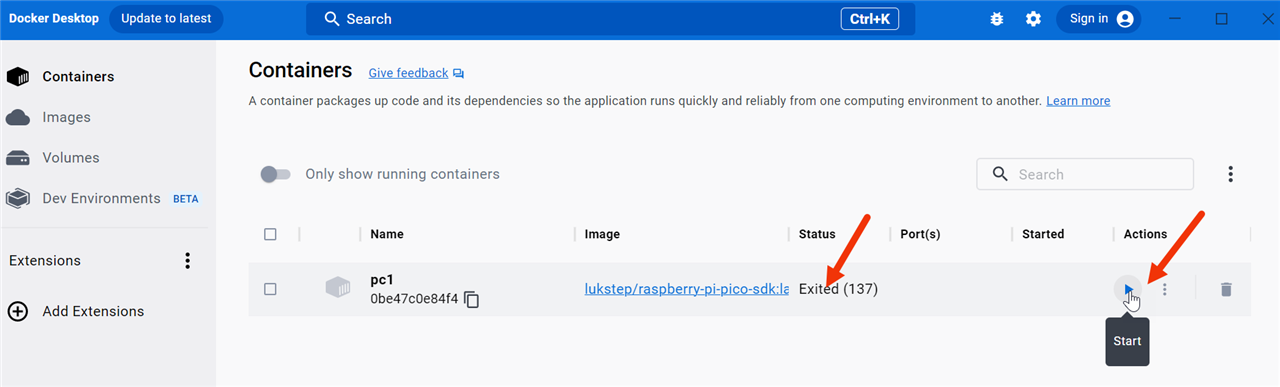This screenshot has height=387, width=1280.
Task: Toggle Only show running containers
Action: click(x=275, y=174)
